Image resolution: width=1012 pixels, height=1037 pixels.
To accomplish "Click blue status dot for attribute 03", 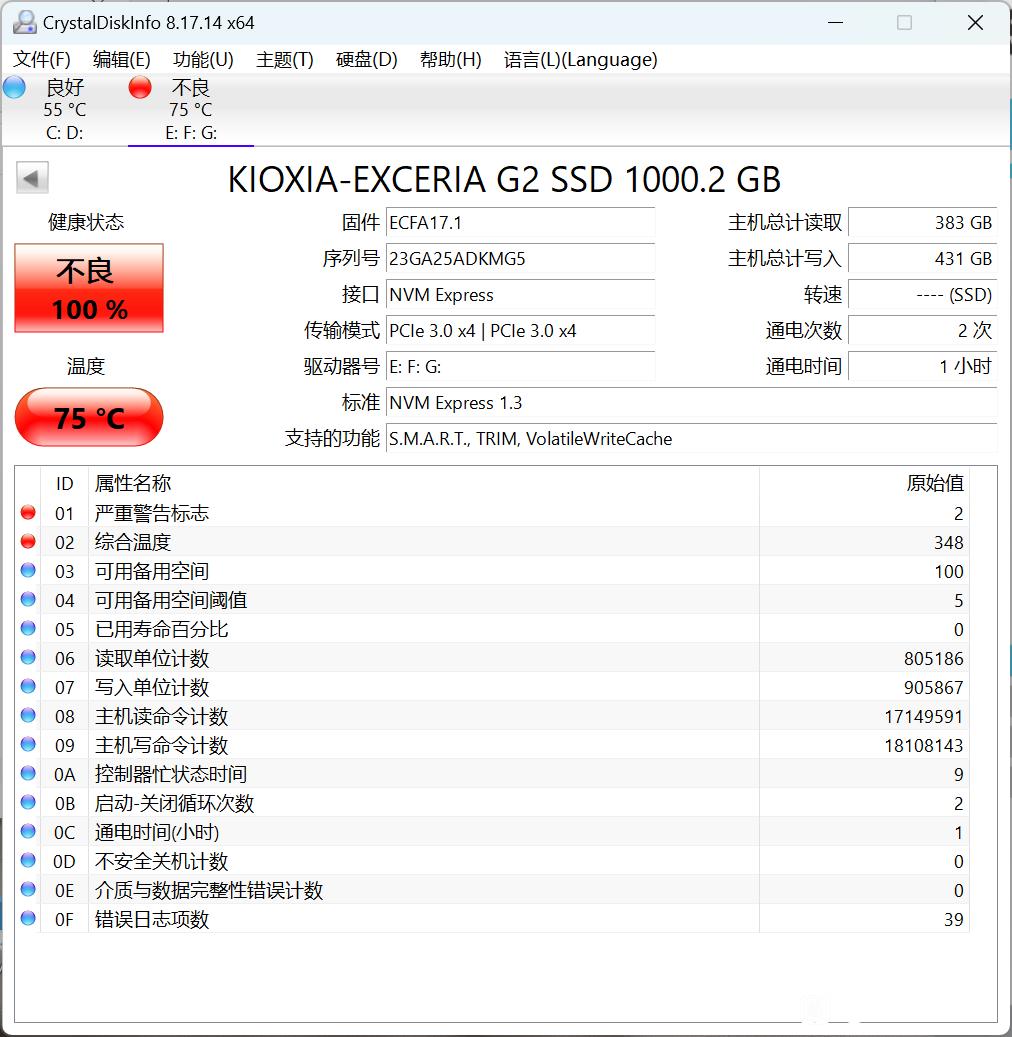I will (x=28, y=570).
